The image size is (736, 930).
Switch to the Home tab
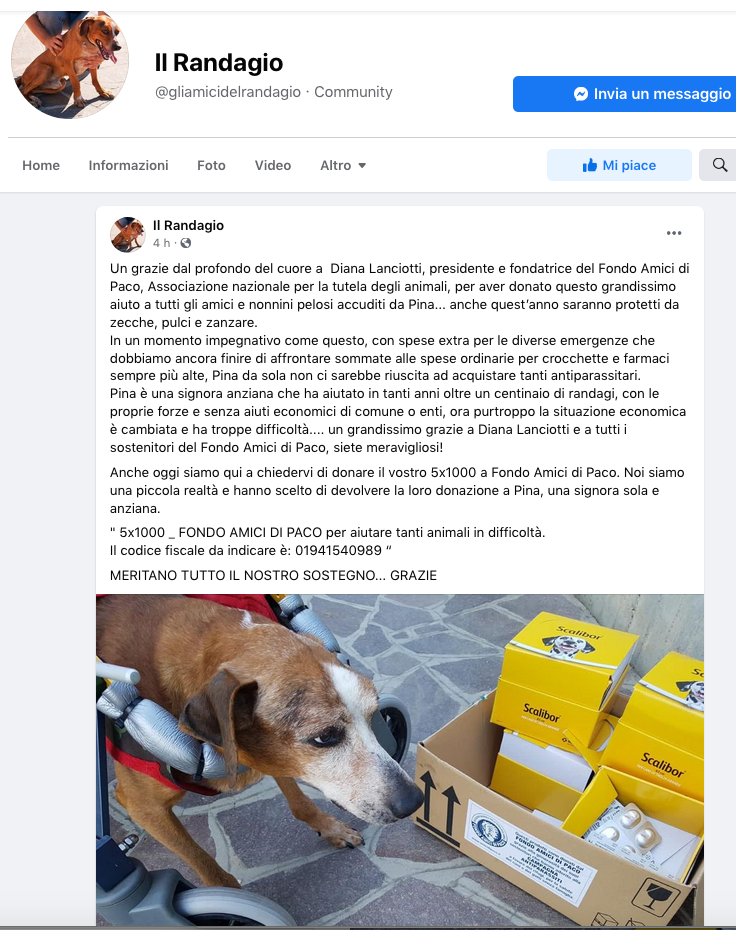[x=41, y=165]
